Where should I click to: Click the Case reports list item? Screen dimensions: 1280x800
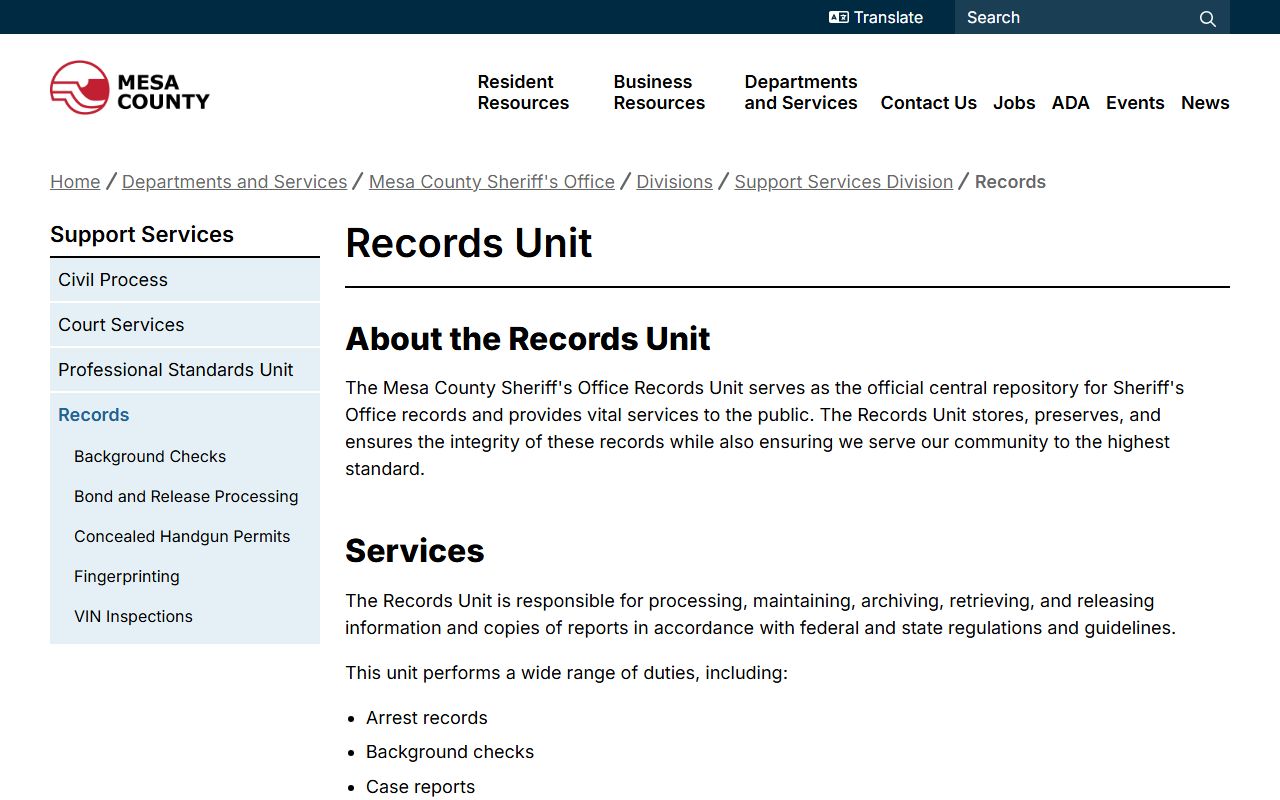[420, 787]
